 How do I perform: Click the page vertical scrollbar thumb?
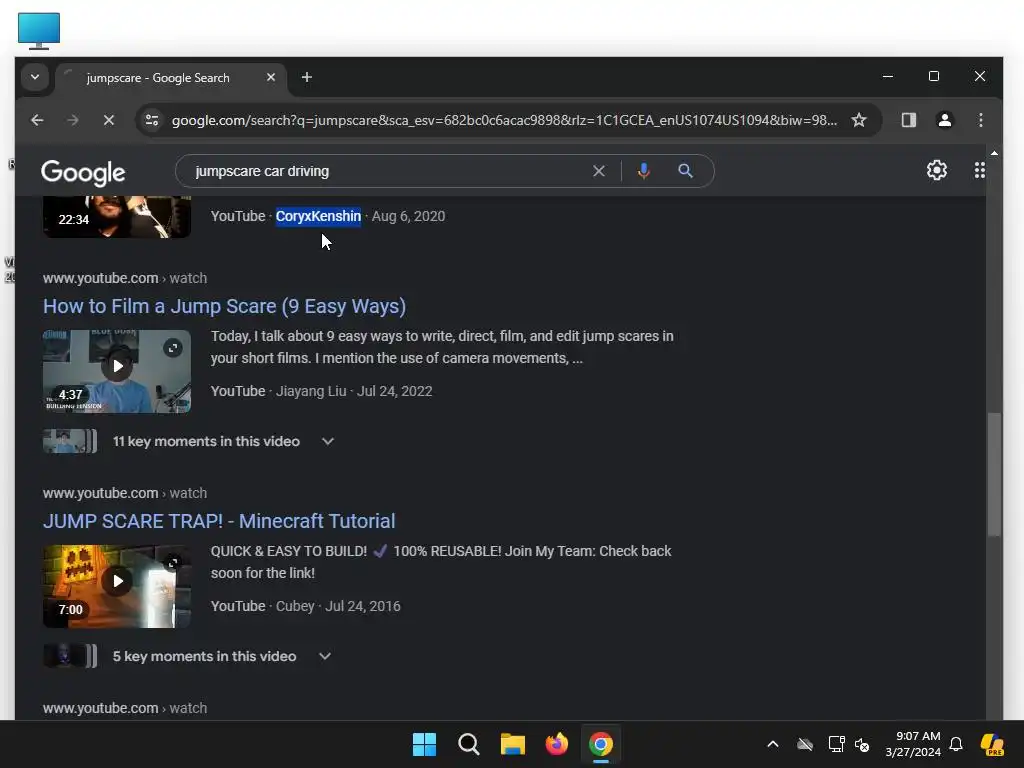pos(993,474)
